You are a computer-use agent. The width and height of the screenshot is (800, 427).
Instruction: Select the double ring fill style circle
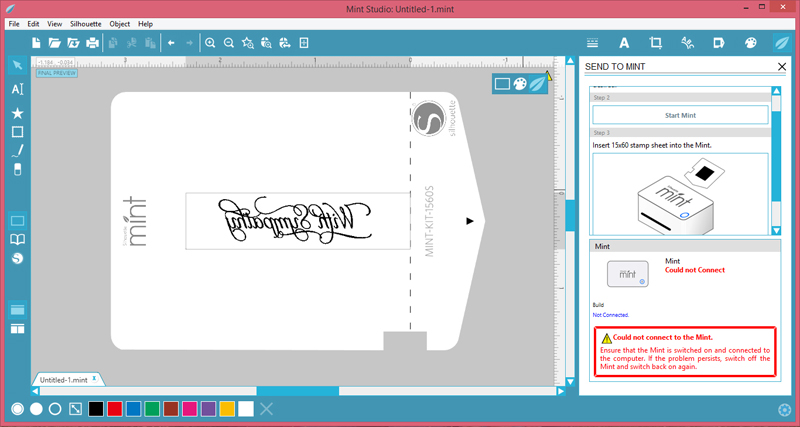(x=17, y=409)
